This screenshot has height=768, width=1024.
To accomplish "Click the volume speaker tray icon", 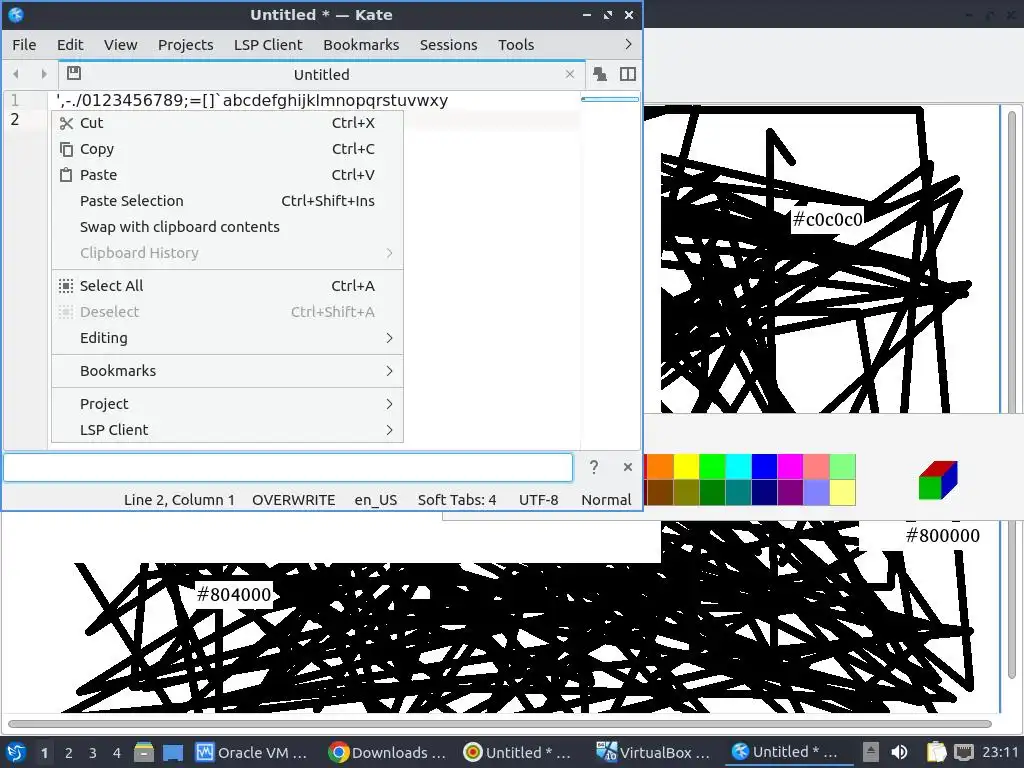I will (899, 752).
